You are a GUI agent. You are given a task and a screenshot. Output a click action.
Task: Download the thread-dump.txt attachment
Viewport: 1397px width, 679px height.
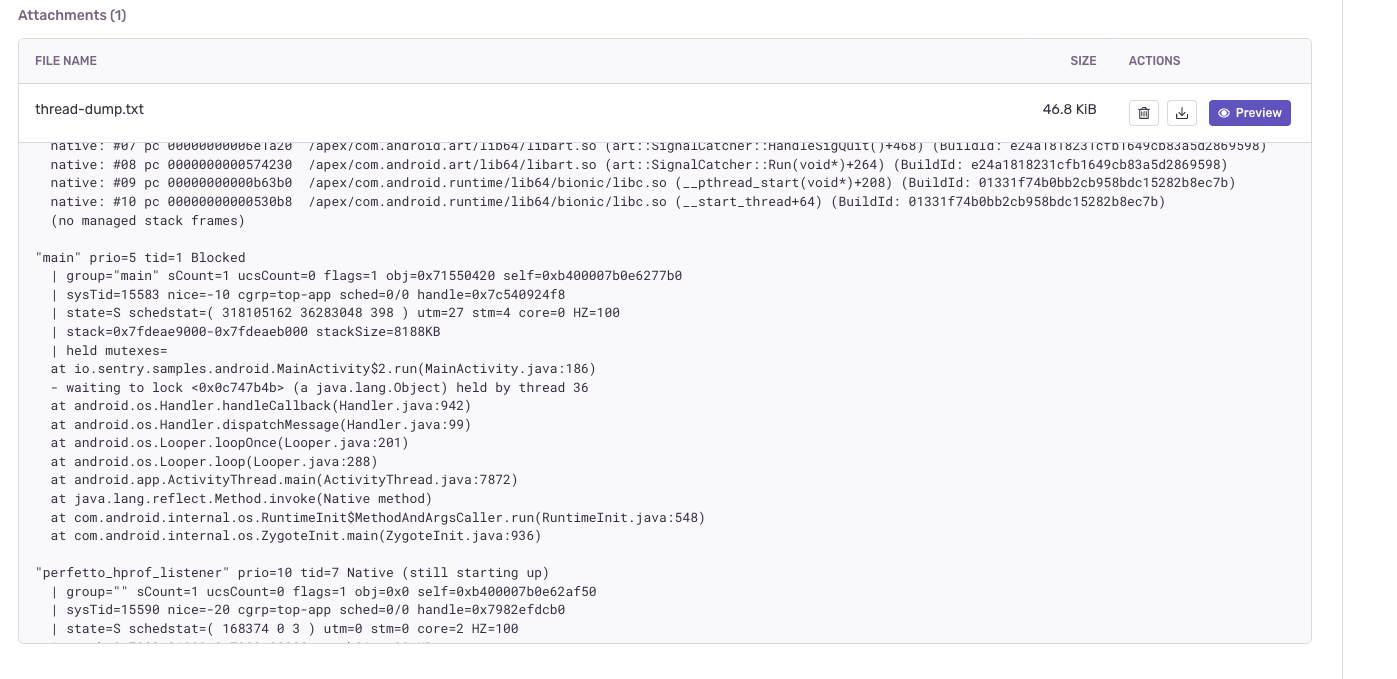(1182, 113)
